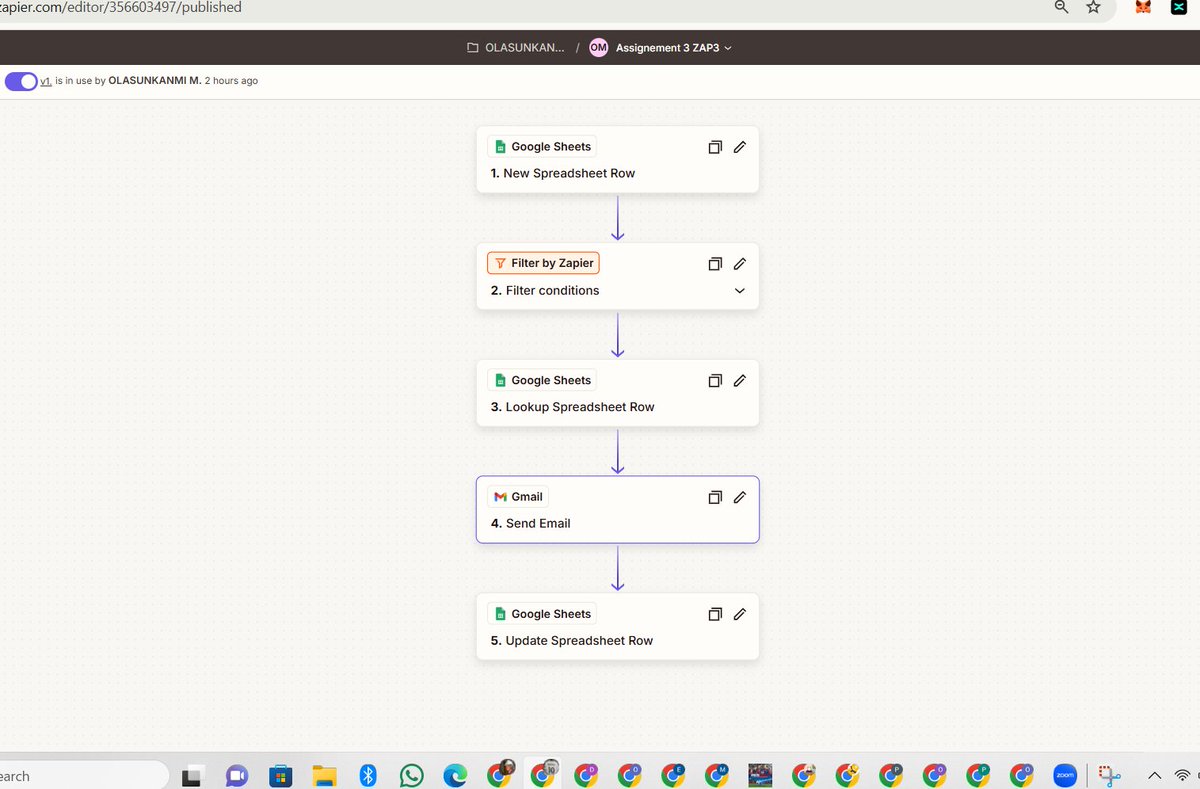Click the Bluetooth icon in the taskbar

pyautogui.click(x=367, y=775)
